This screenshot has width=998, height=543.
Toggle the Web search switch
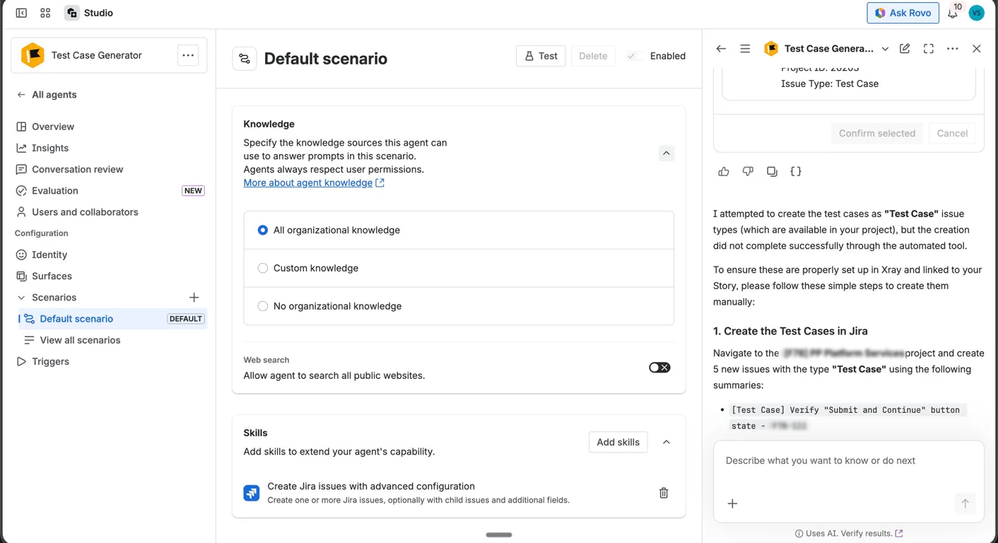click(659, 367)
